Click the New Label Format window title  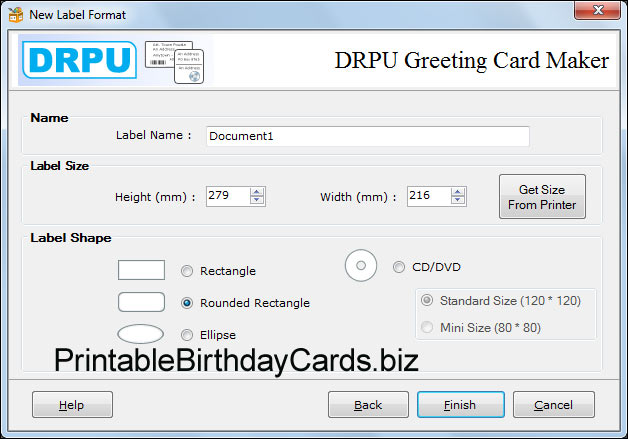click(x=78, y=15)
